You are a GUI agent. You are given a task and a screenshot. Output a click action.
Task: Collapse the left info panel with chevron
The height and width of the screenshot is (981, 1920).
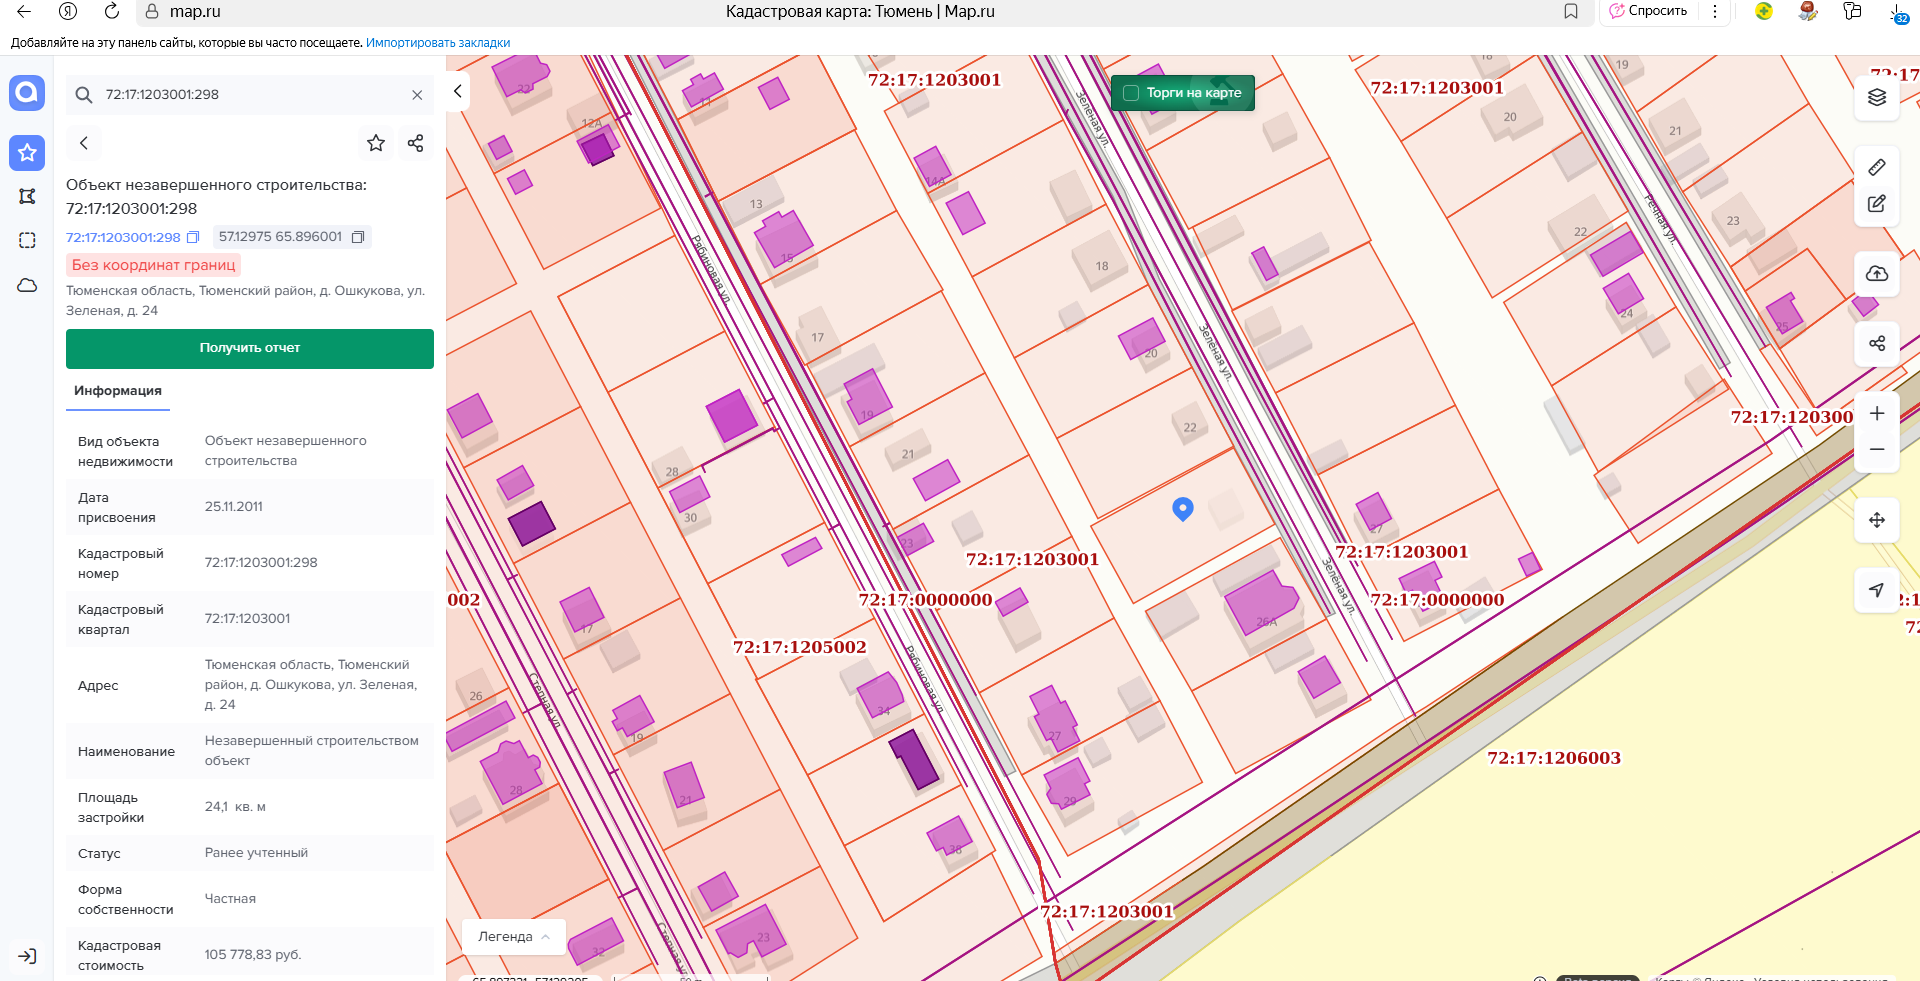point(457,91)
